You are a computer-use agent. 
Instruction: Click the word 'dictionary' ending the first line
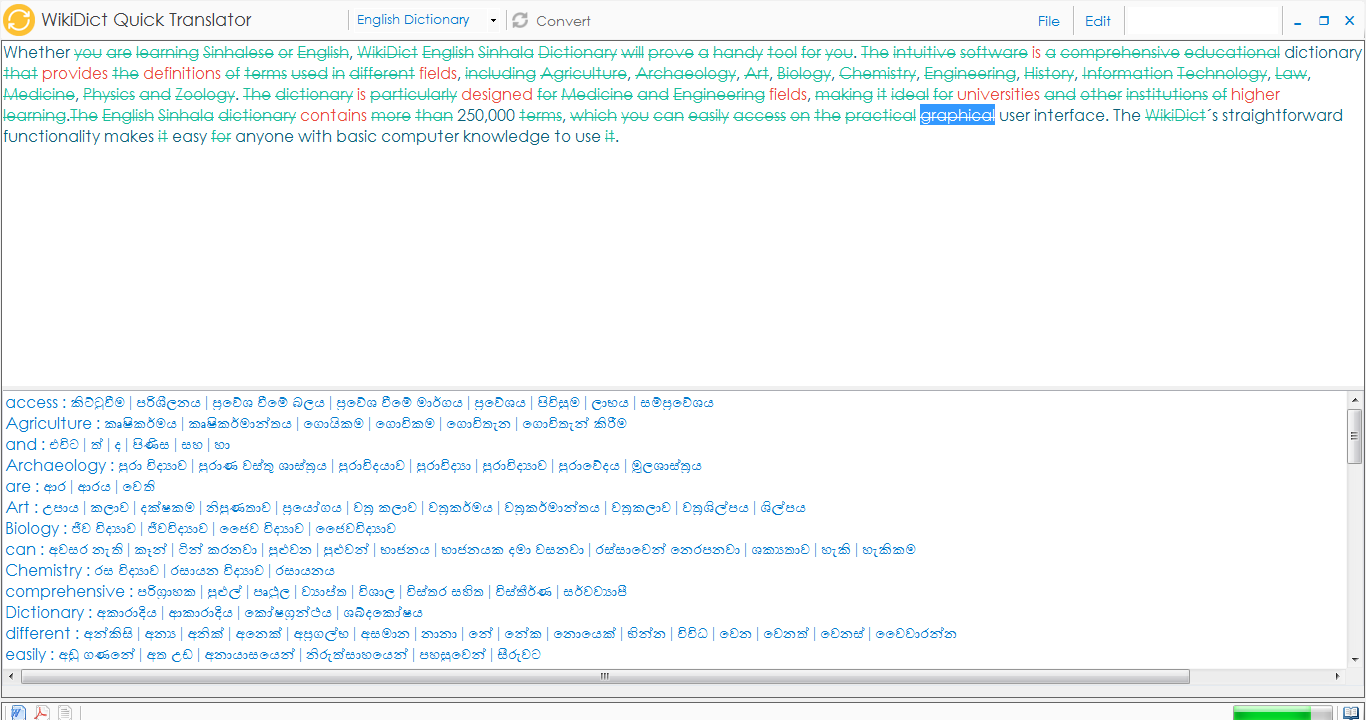pos(1324,52)
